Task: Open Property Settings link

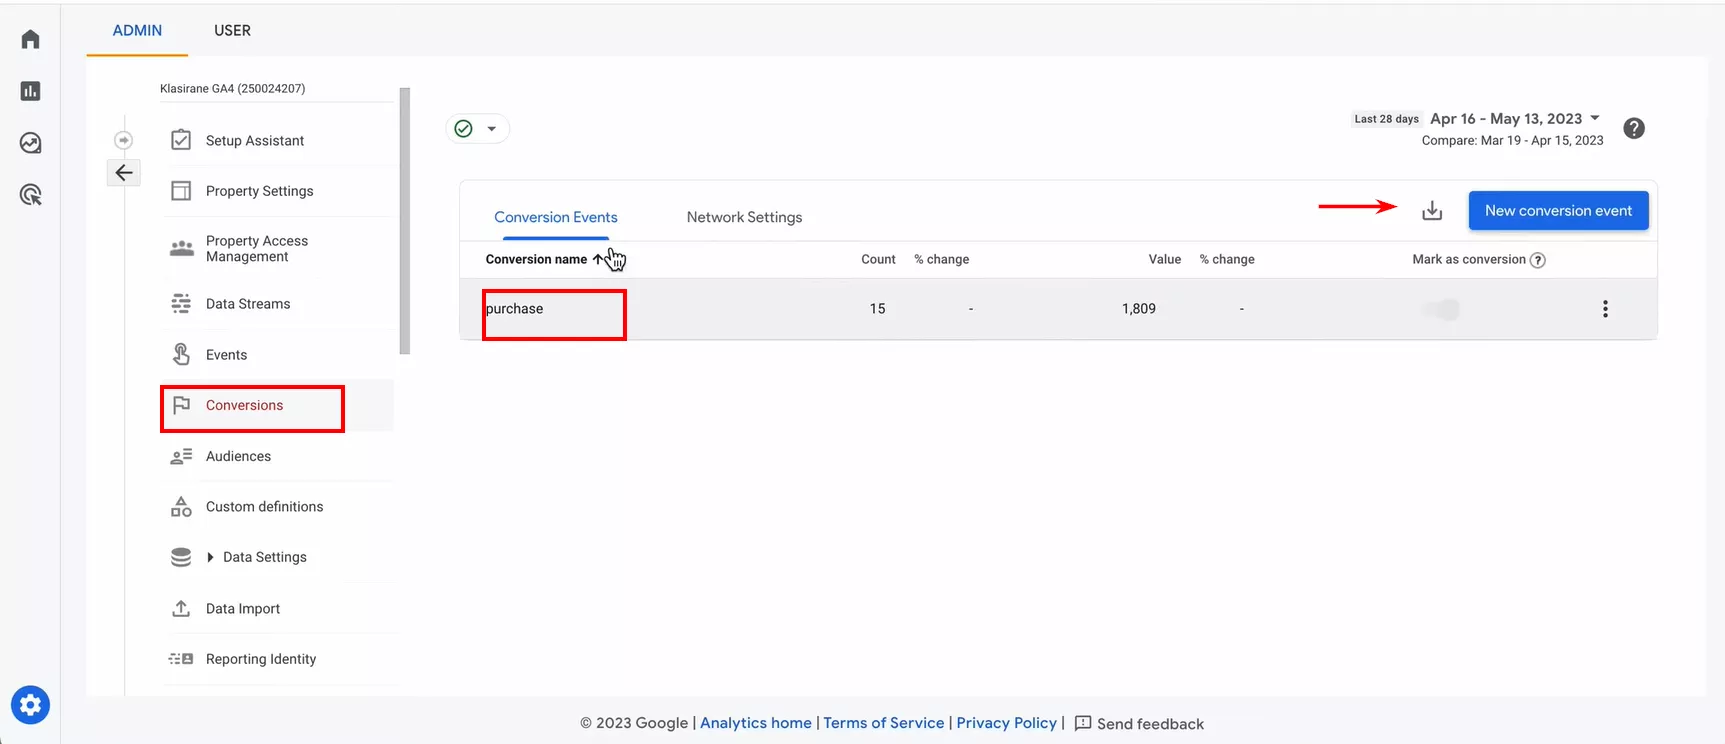Action: 260,191
